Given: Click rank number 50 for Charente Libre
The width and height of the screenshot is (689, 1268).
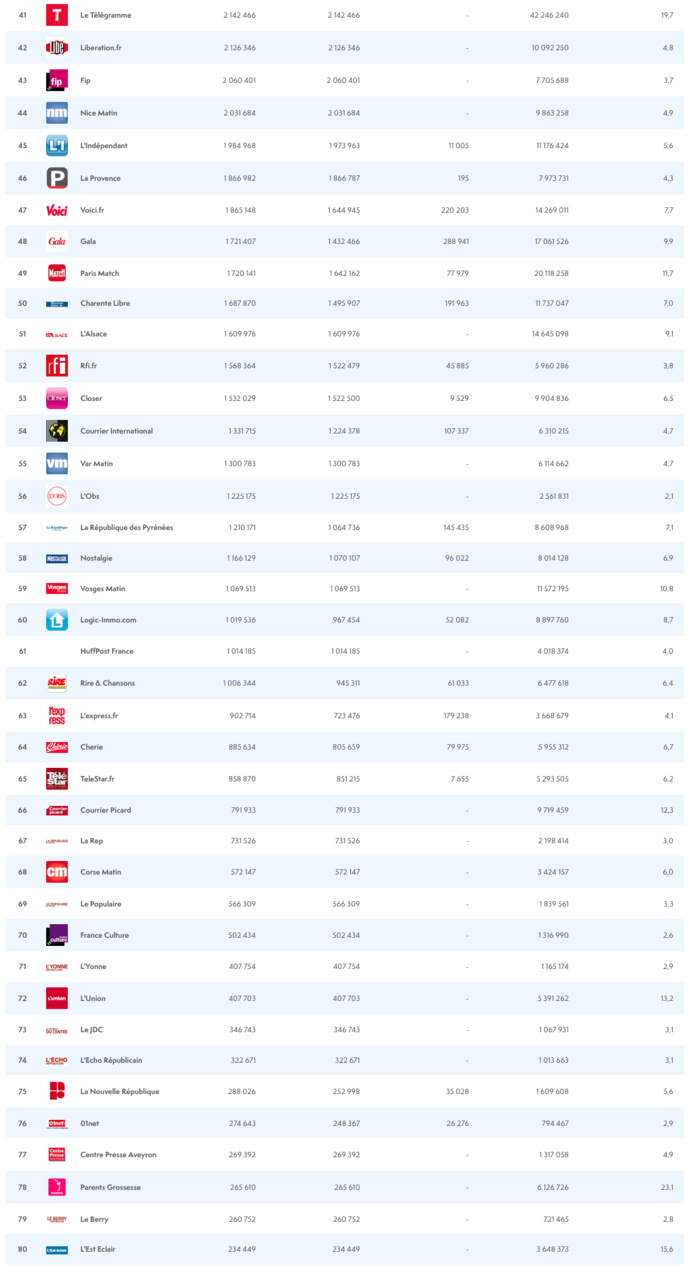Looking at the screenshot, I should pyautogui.click(x=22, y=303).
